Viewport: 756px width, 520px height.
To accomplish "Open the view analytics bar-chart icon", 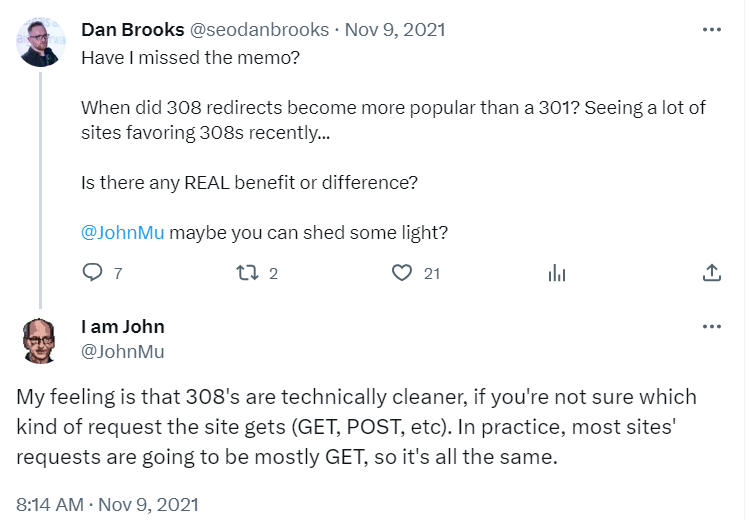I will (x=557, y=273).
